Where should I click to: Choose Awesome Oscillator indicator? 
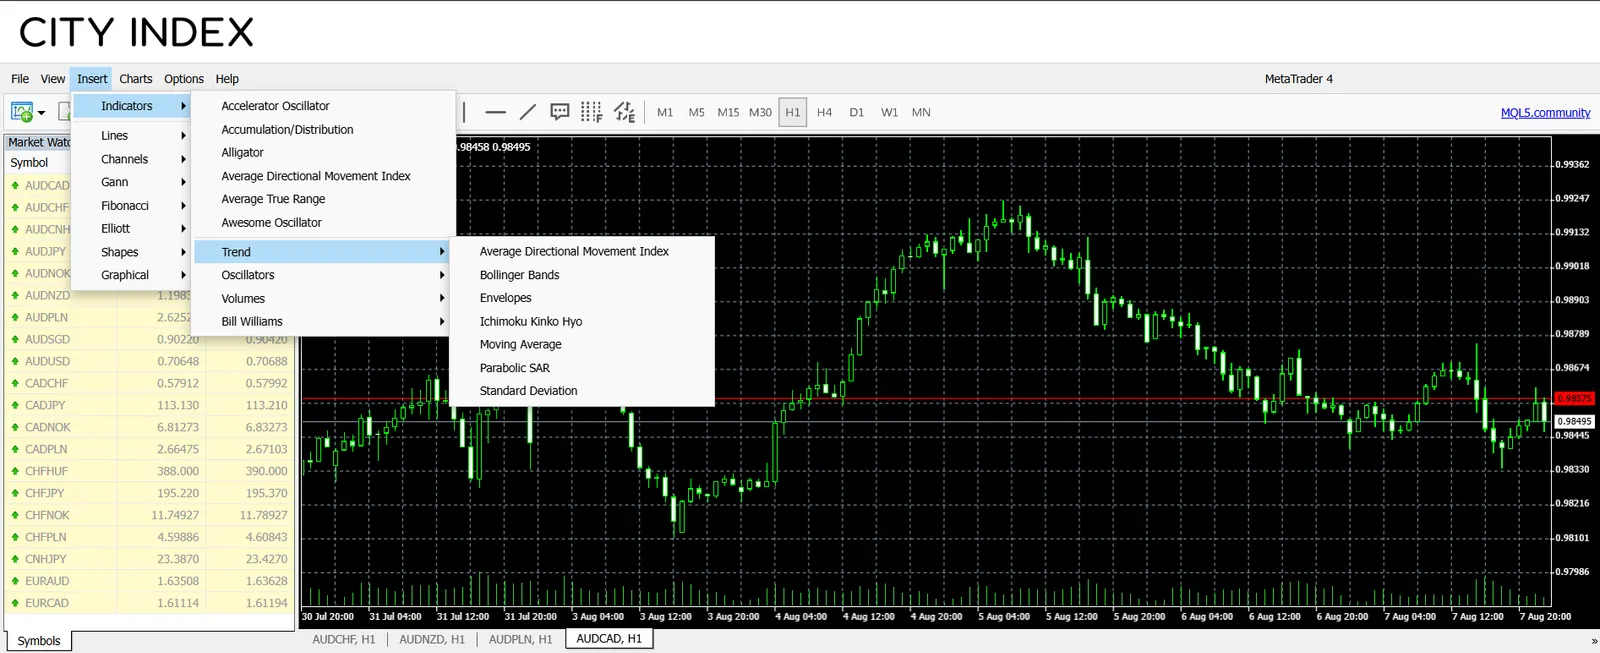(x=323, y=223)
